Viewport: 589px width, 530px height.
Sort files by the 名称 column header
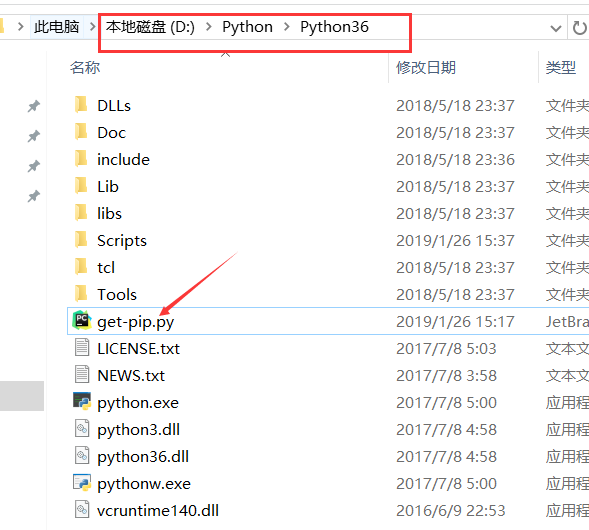[85, 68]
